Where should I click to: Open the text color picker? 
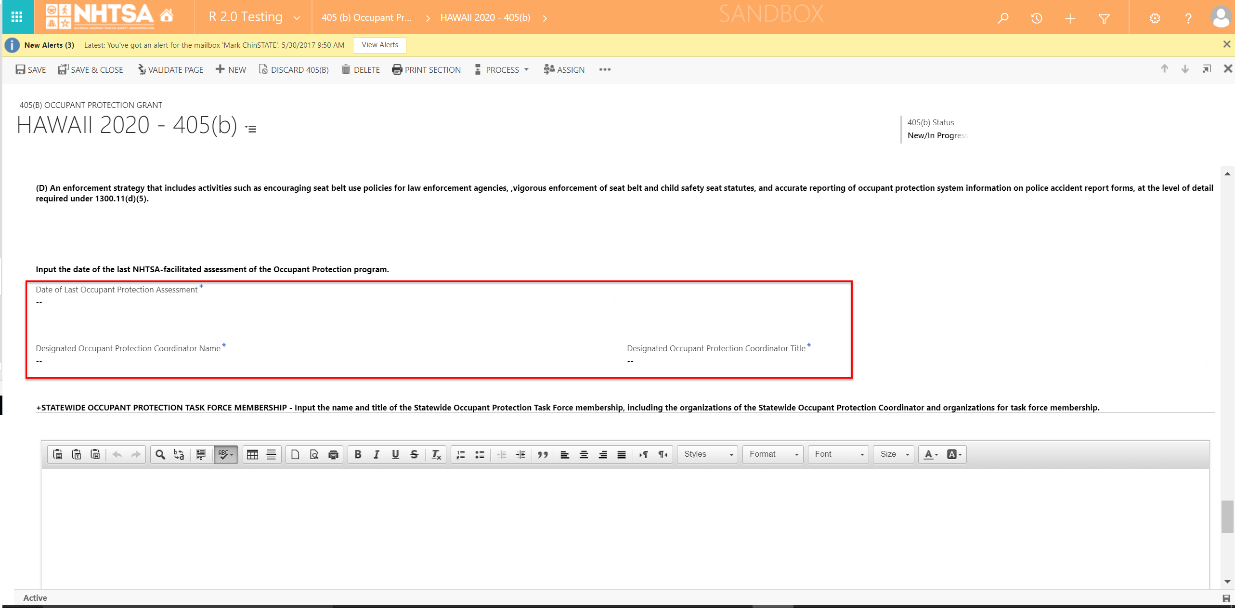tap(930, 454)
